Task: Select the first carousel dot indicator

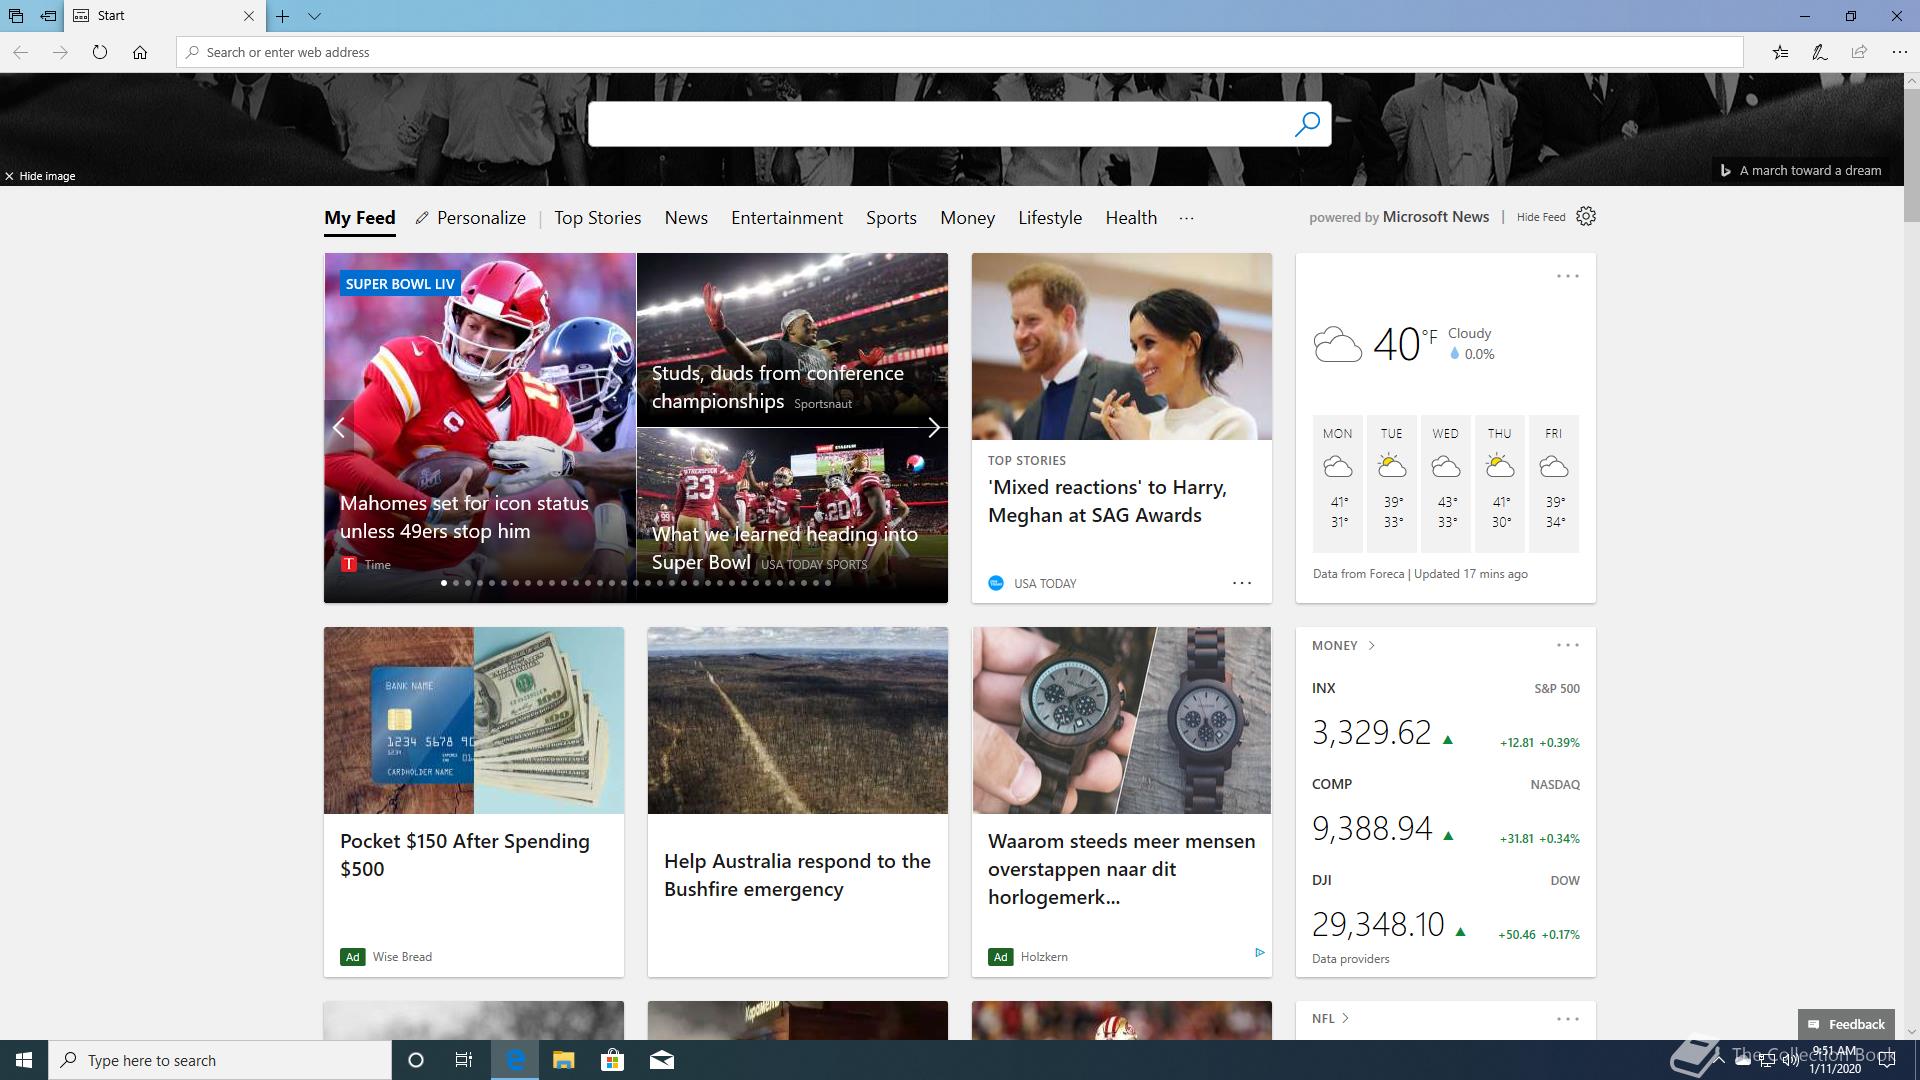Action: coord(444,583)
